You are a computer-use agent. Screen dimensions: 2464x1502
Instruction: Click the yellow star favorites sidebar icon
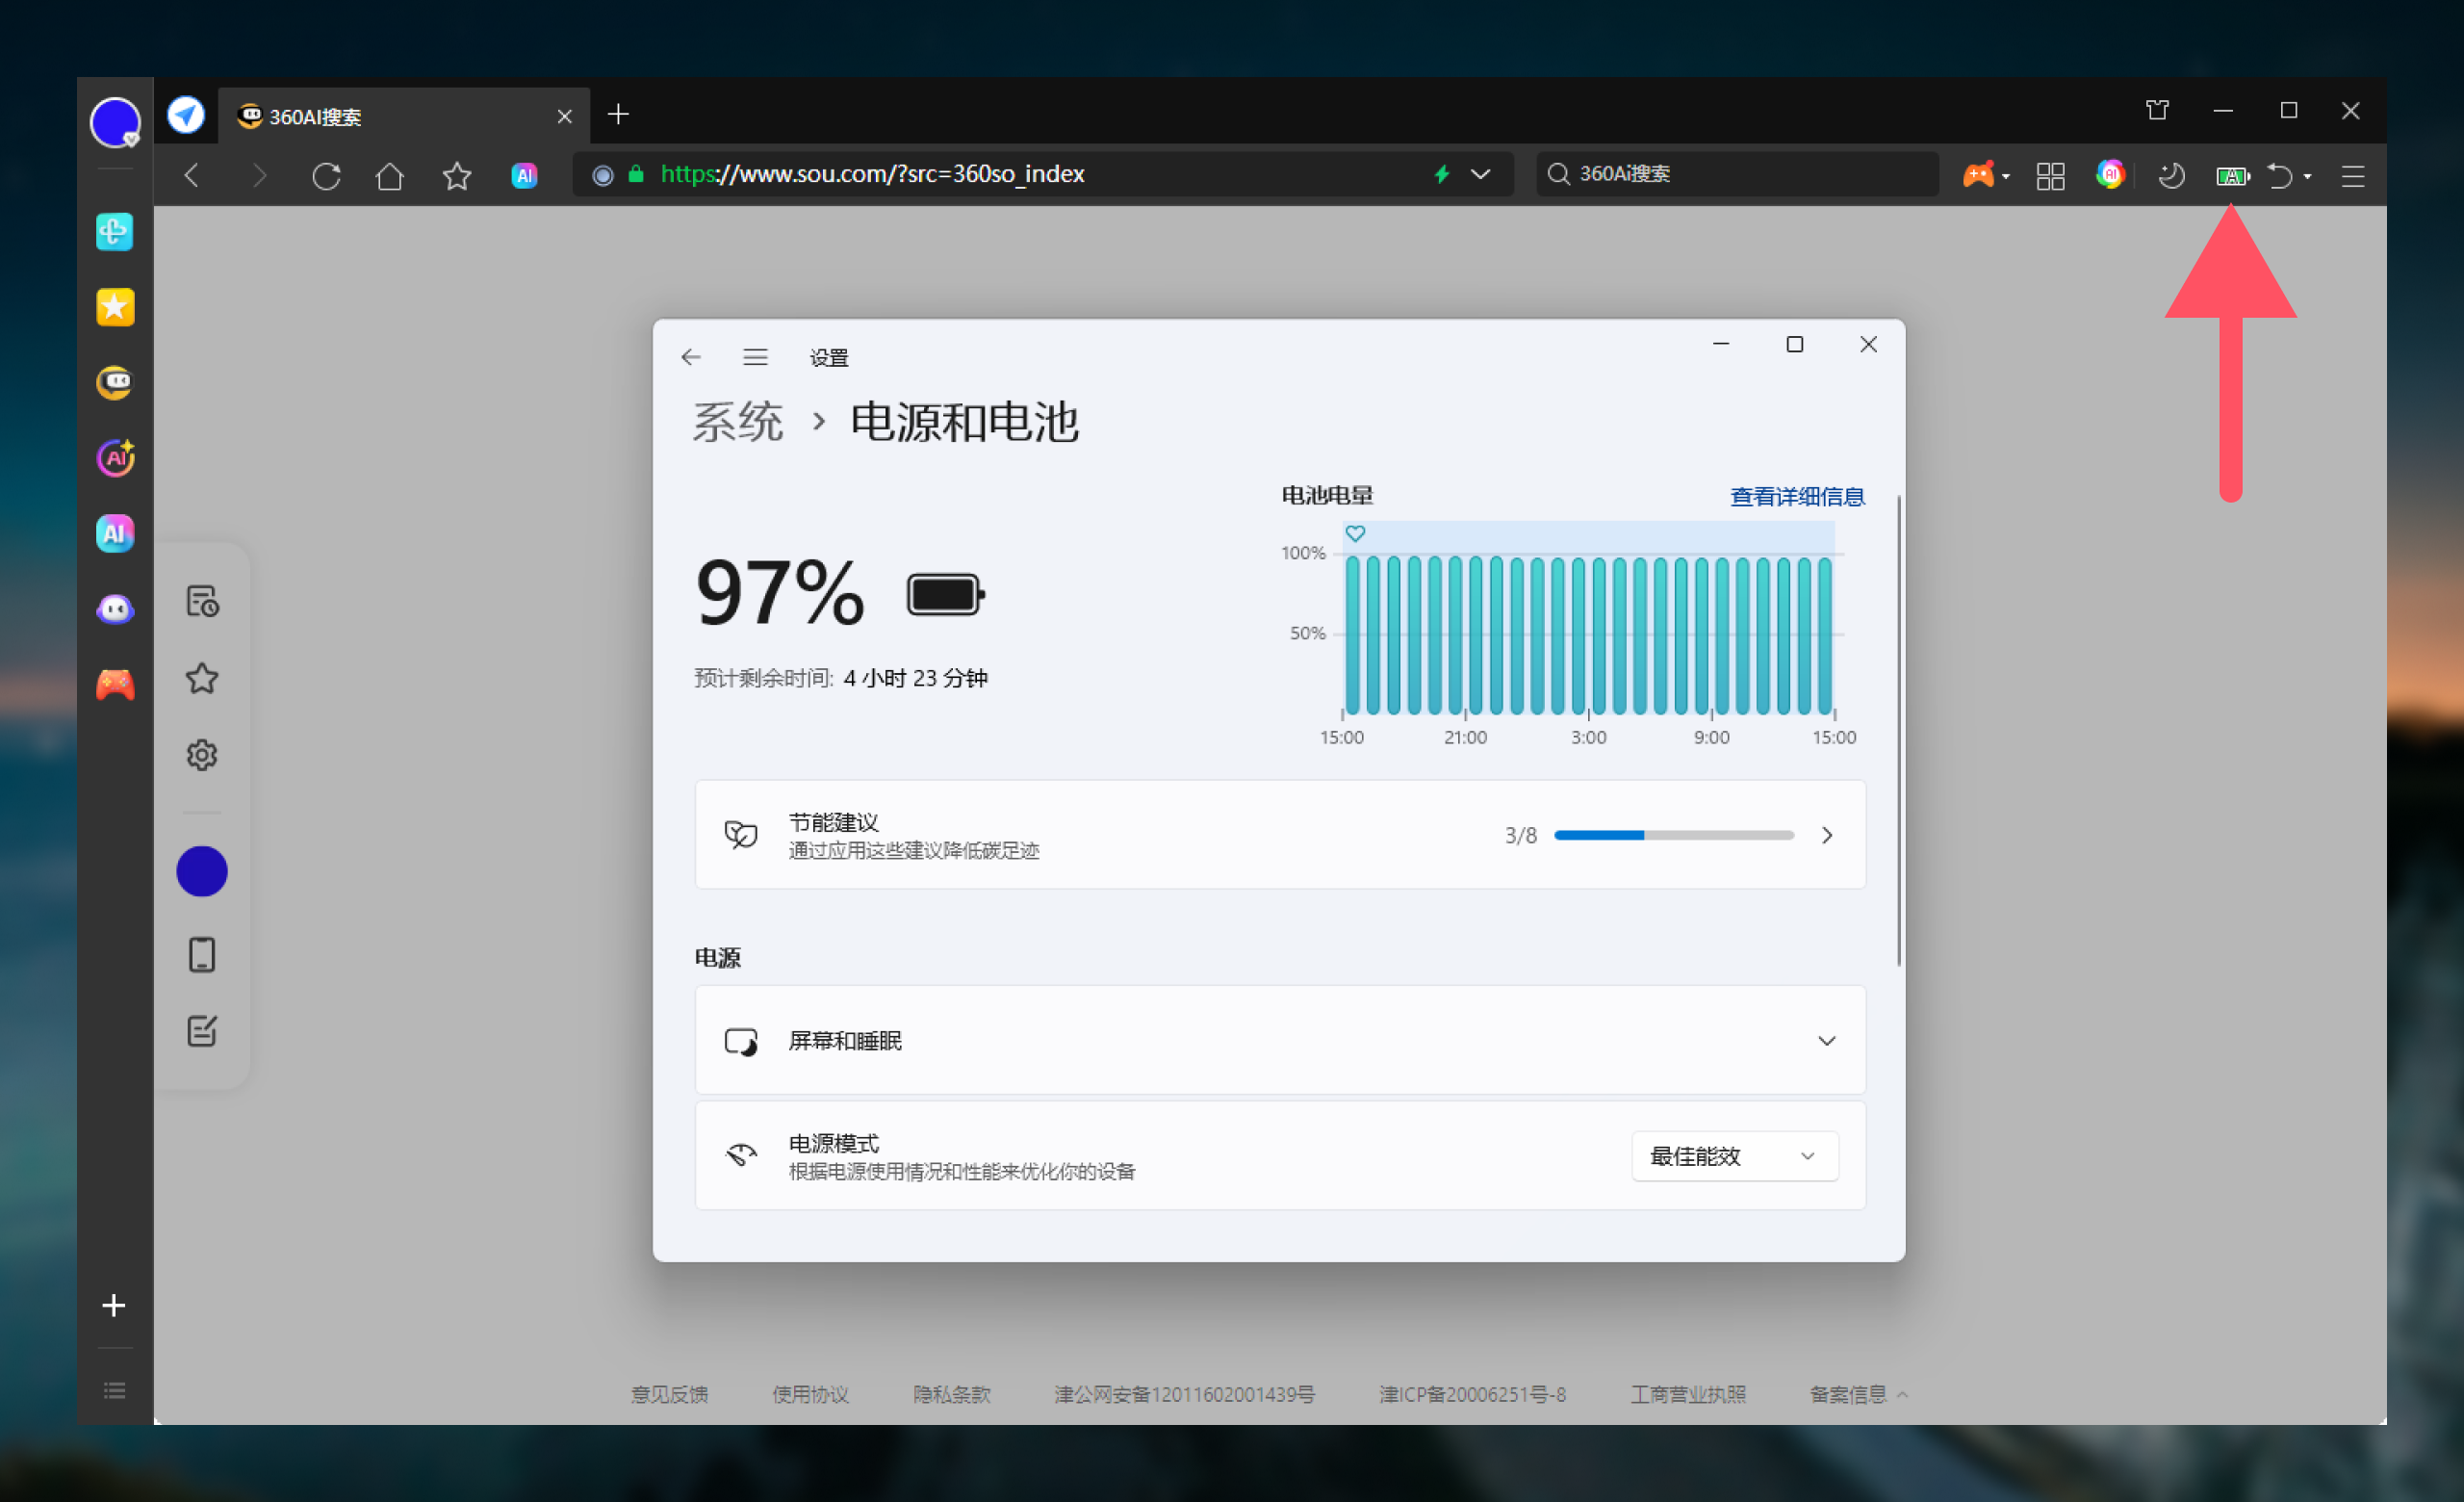[x=115, y=307]
